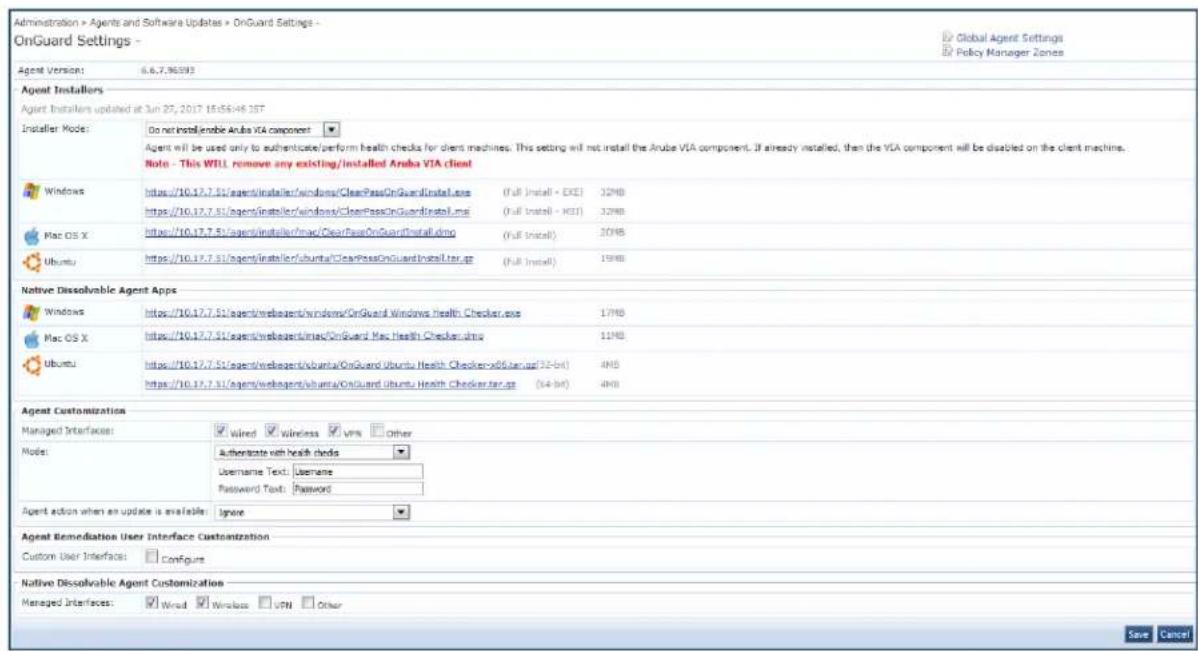The image size is (1198, 651).
Task: Toggle VPN checkbox in Agent Customization
Action: (x=334, y=431)
